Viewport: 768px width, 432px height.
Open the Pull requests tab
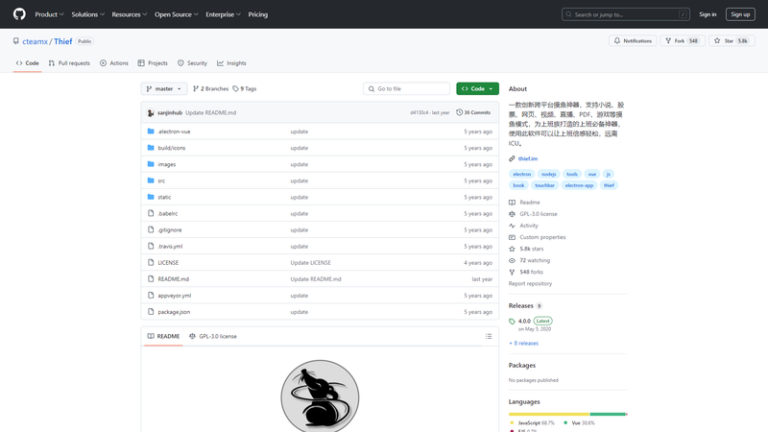click(69, 63)
